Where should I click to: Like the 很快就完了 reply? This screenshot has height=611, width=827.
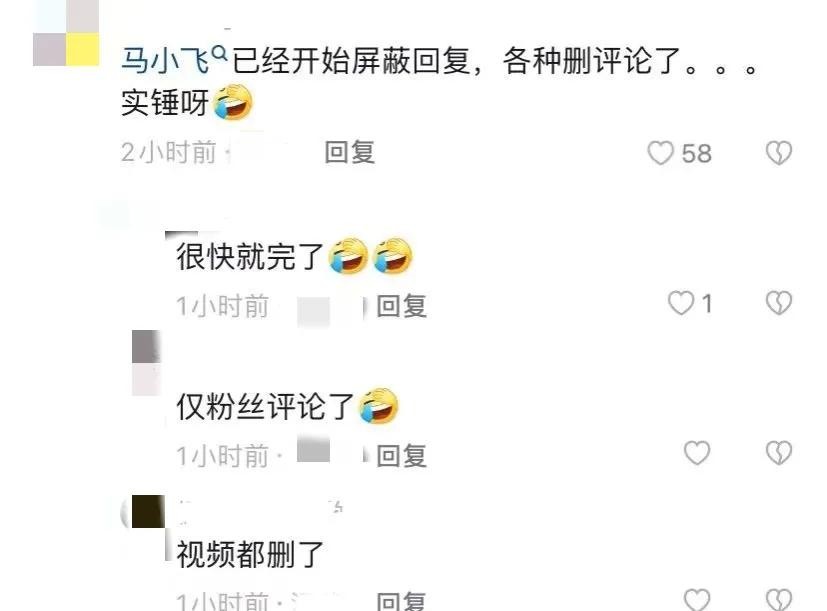(x=681, y=303)
